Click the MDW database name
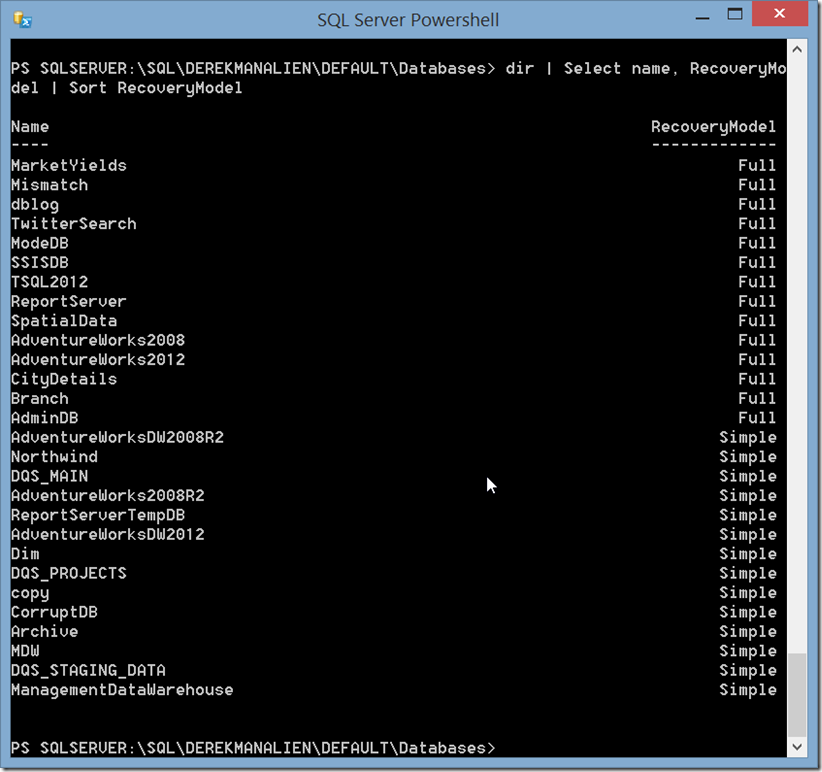 [25, 651]
